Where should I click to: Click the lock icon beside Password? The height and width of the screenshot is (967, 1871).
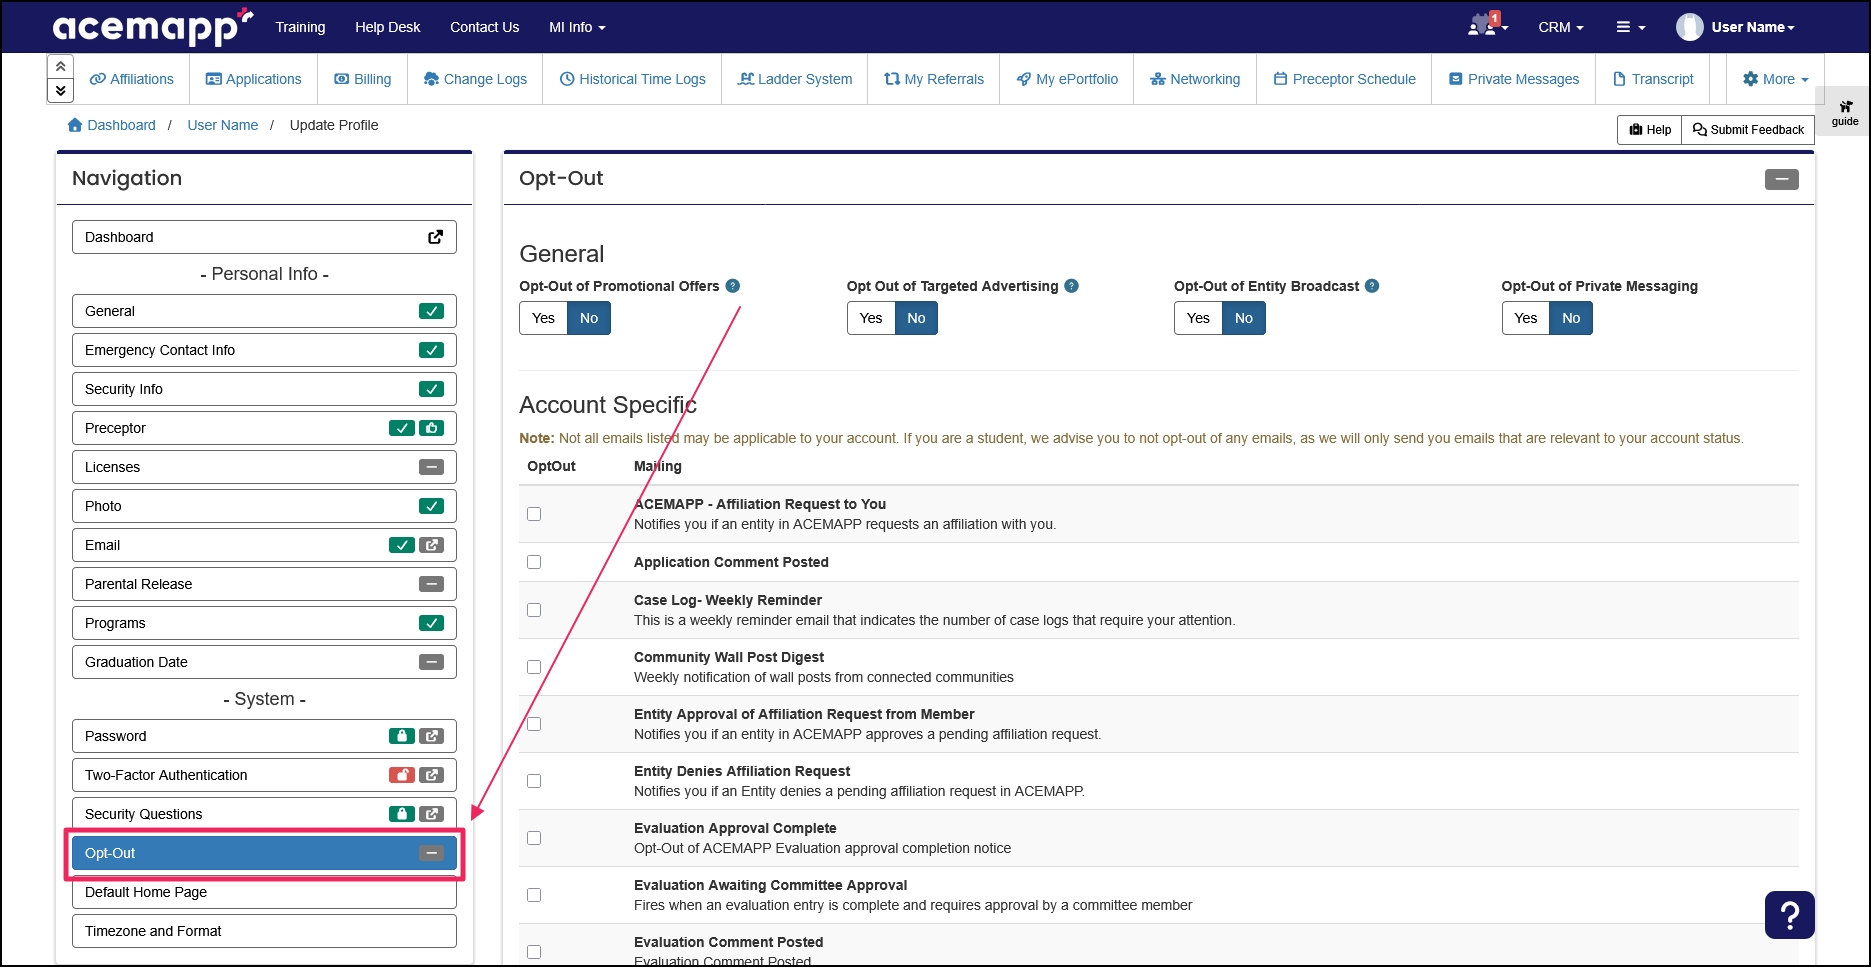coord(401,735)
